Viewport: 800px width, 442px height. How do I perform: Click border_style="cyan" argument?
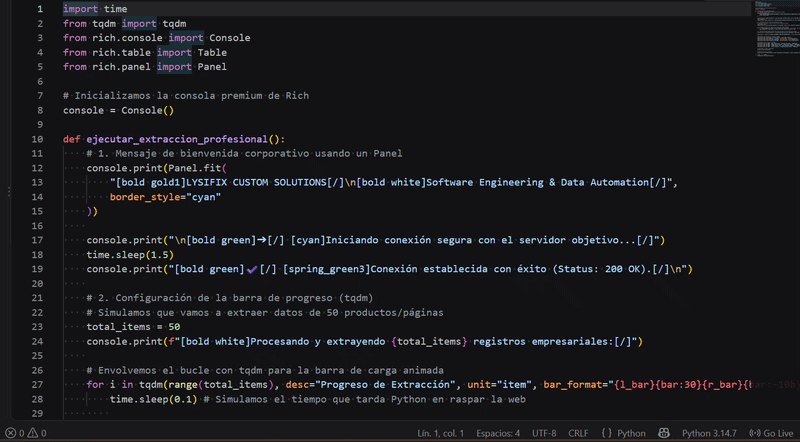click(x=165, y=197)
